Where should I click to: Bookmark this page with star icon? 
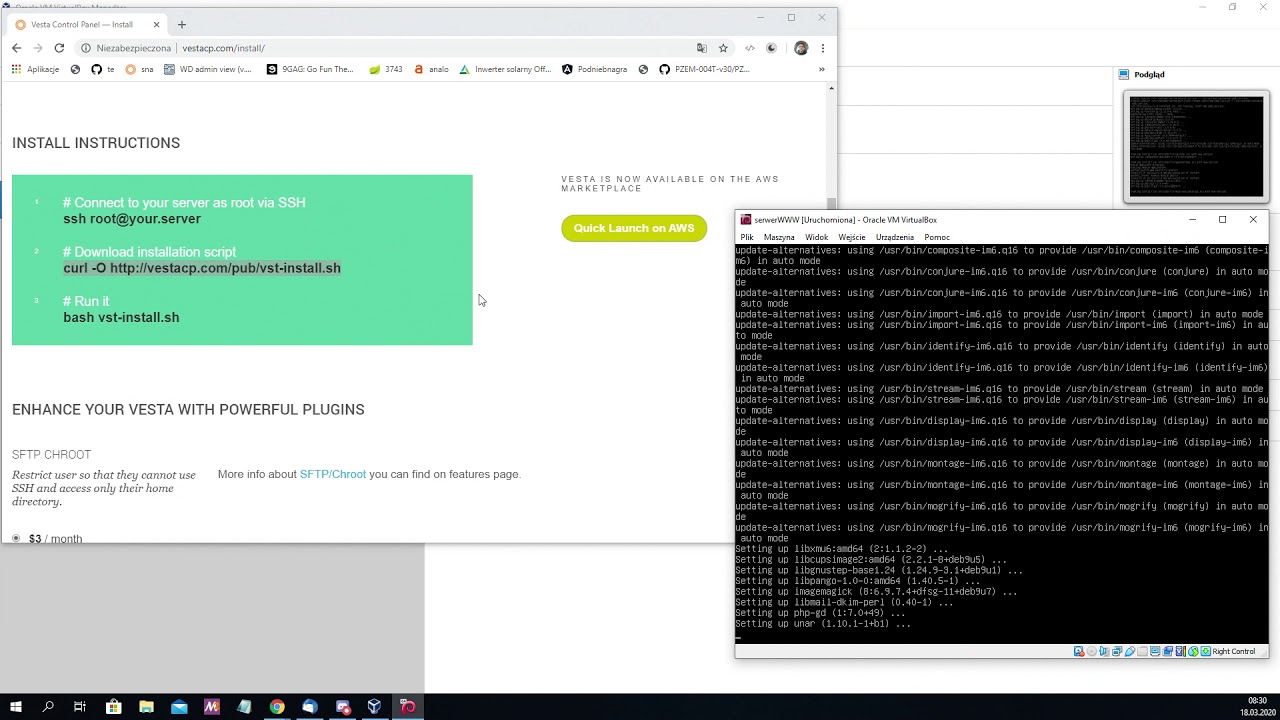[x=723, y=48]
